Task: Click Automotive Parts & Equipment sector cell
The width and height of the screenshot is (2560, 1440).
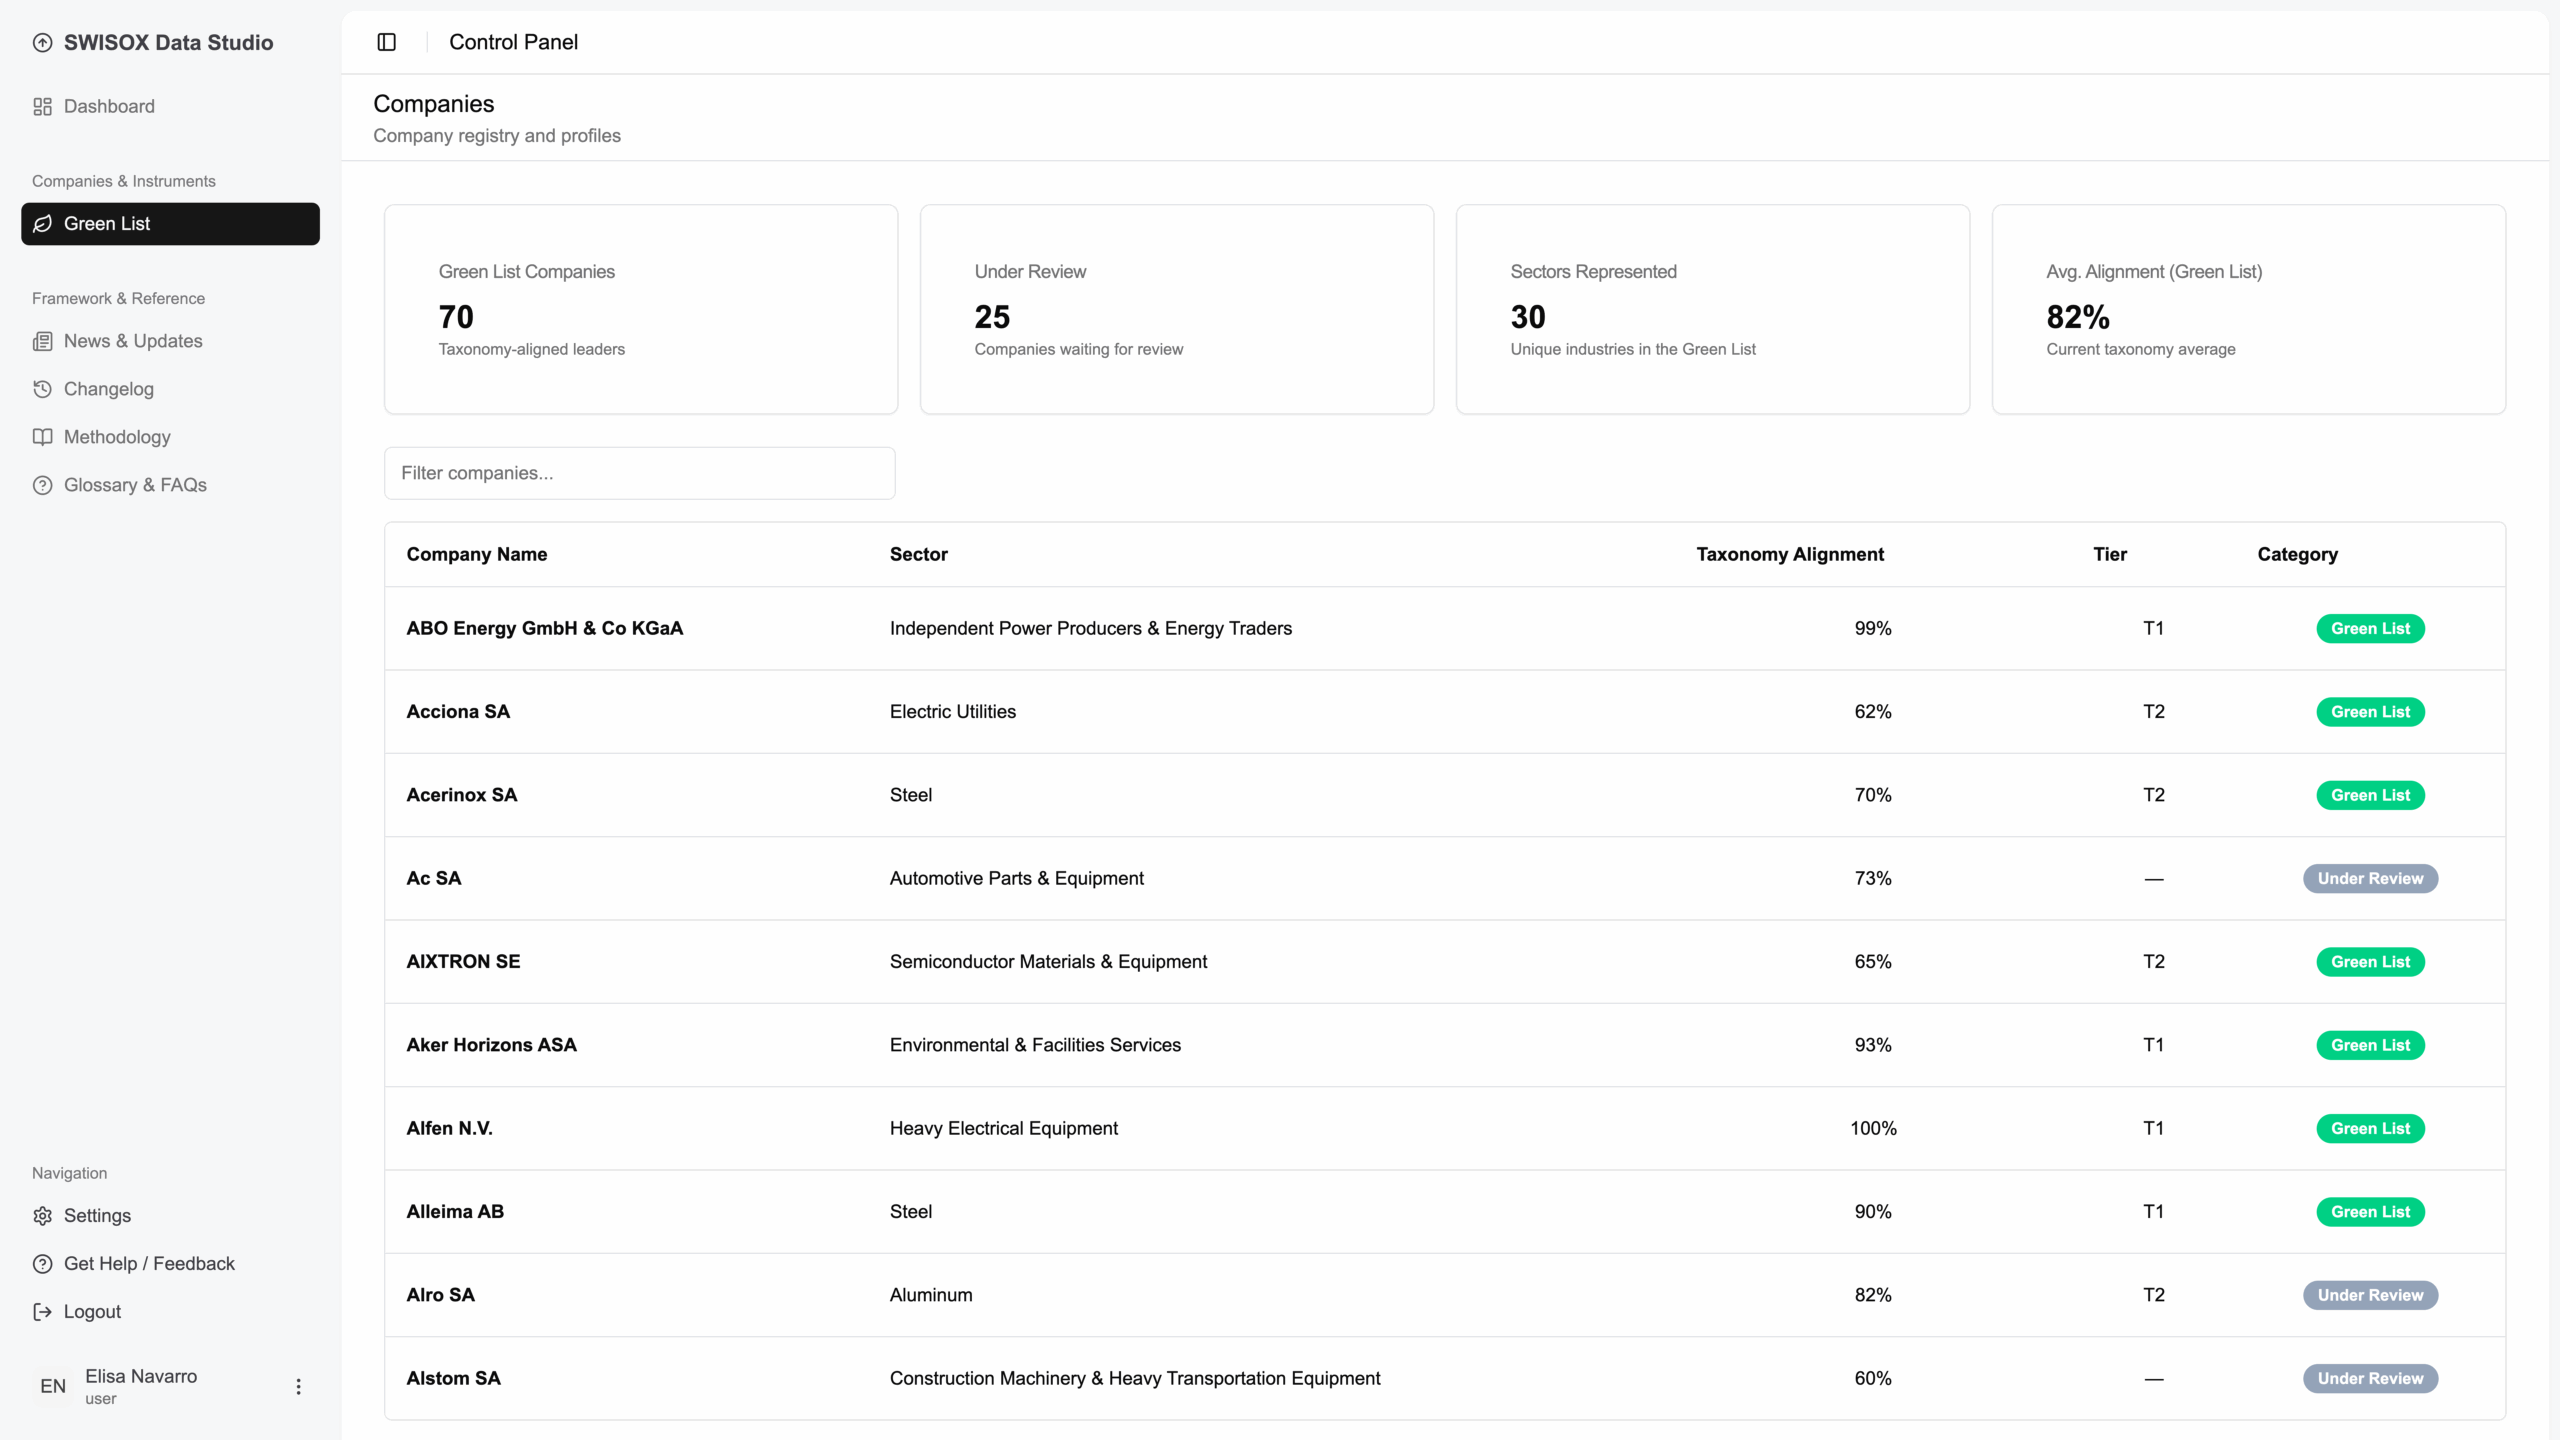Action: (x=1016, y=878)
